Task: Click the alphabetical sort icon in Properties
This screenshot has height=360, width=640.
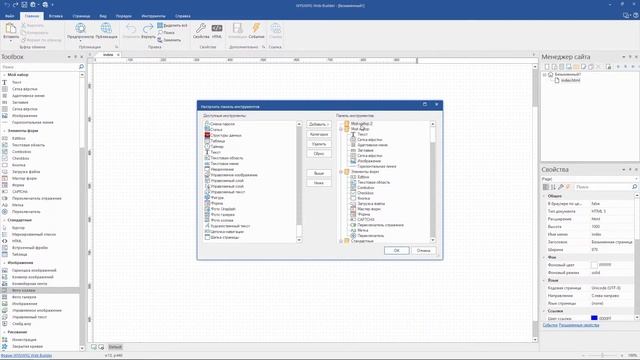Action: [553, 187]
